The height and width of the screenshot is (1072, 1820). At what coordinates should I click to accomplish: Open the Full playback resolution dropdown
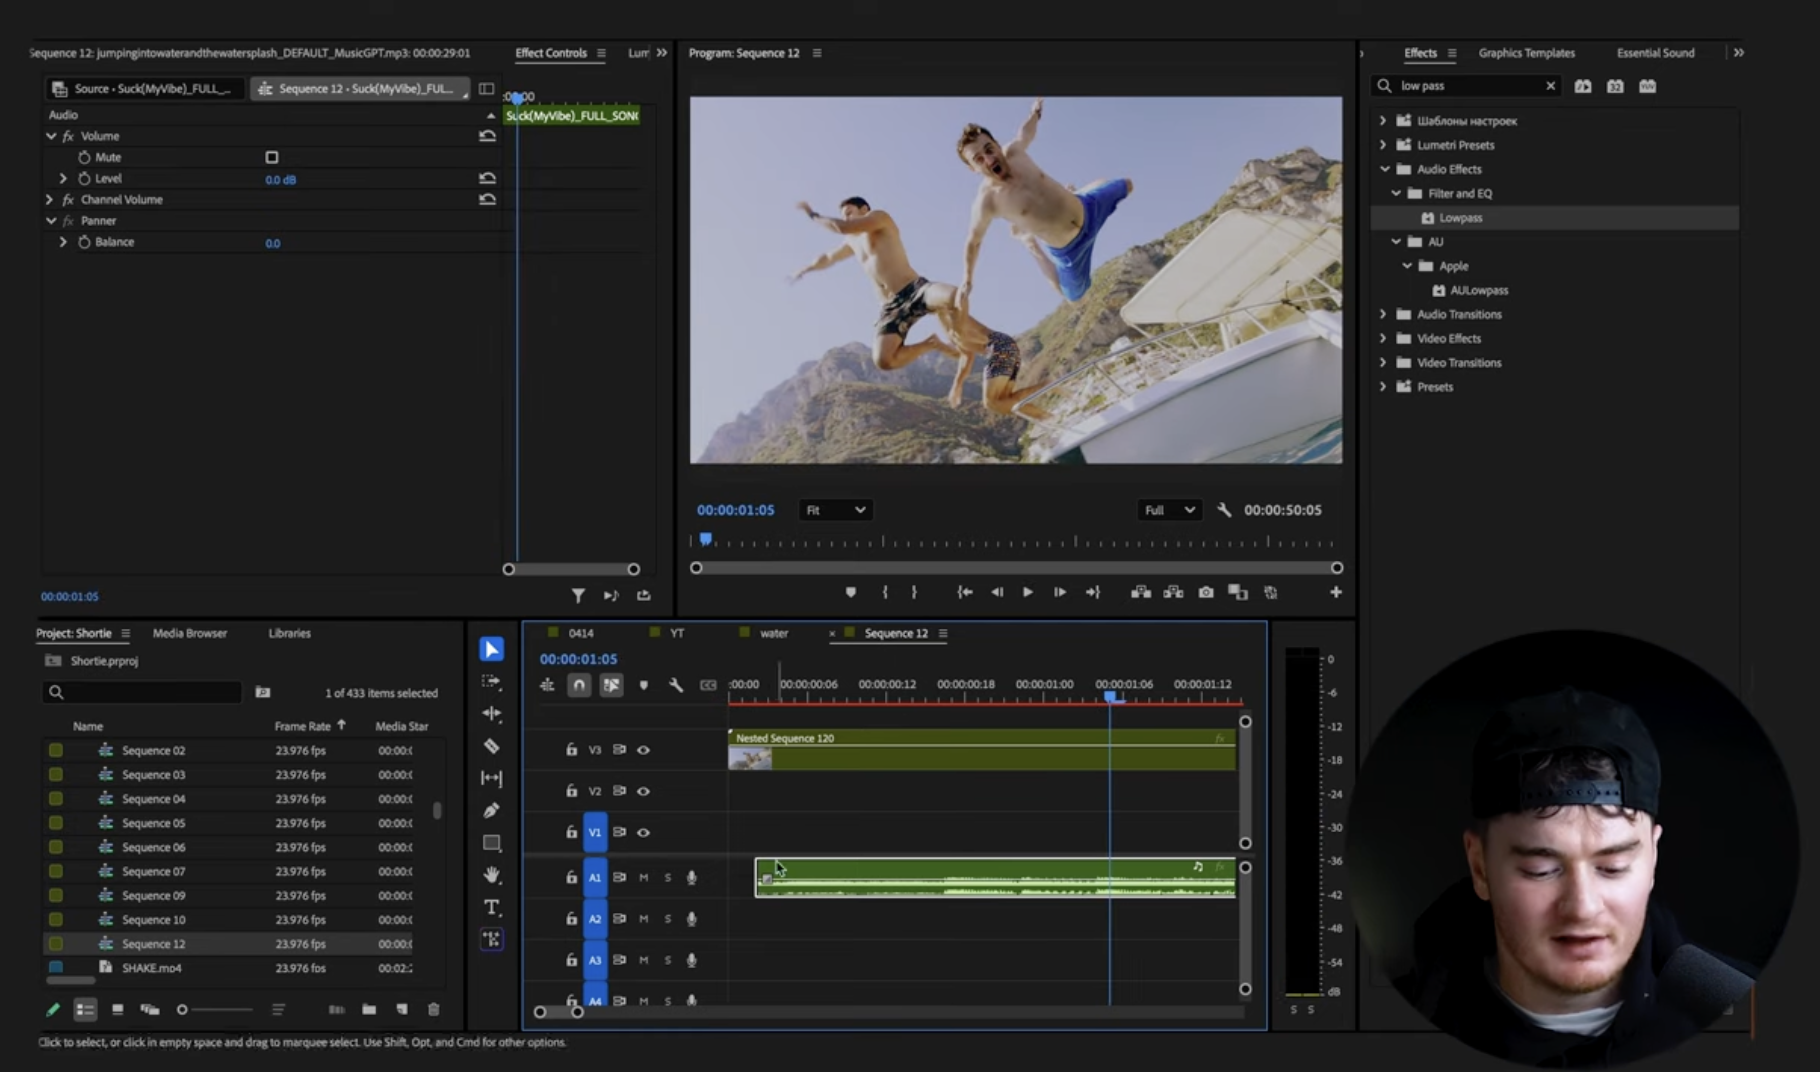click(1169, 510)
